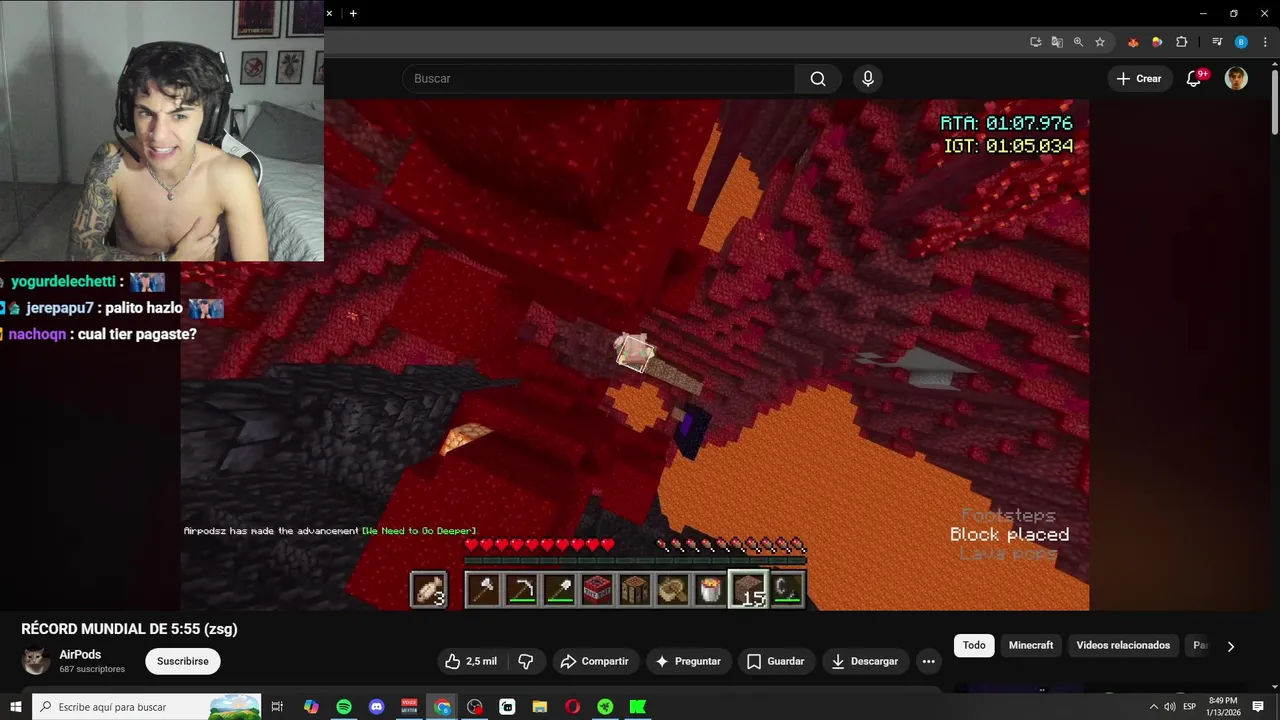Click the video title RÉCORD MUNDIAL DE 5:55
Screen dimensions: 1280x720
[129, 629]
